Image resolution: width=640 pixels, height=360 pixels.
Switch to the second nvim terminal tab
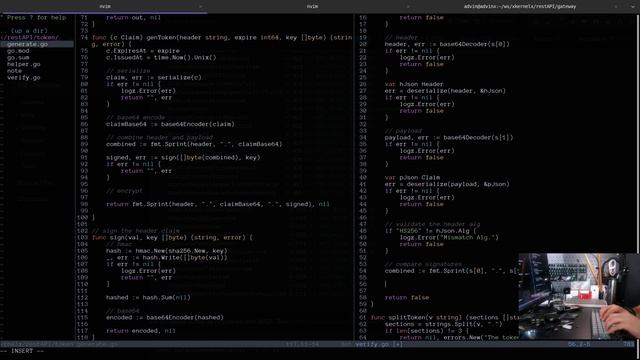(312, 7)
